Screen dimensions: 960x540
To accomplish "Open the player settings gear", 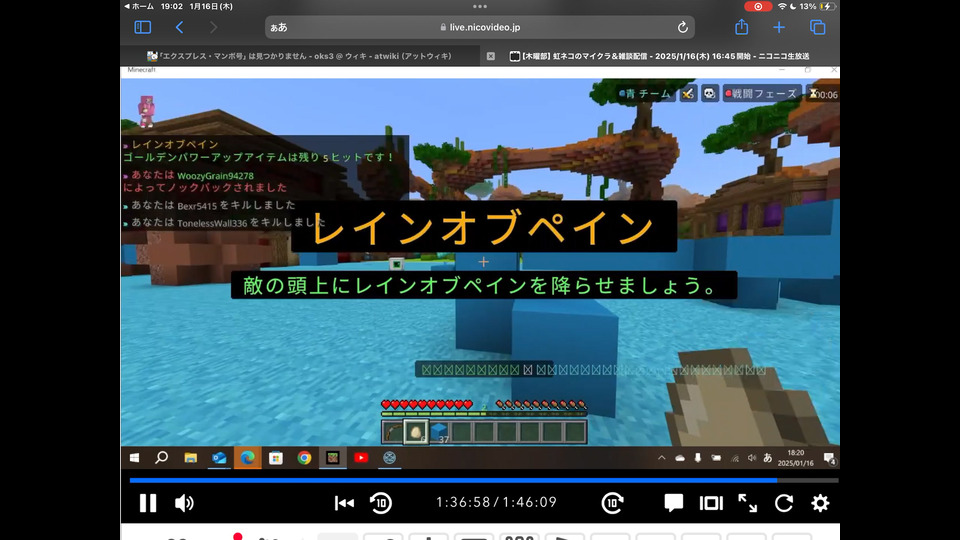I will pyautogui.click(x=820, y=503).
